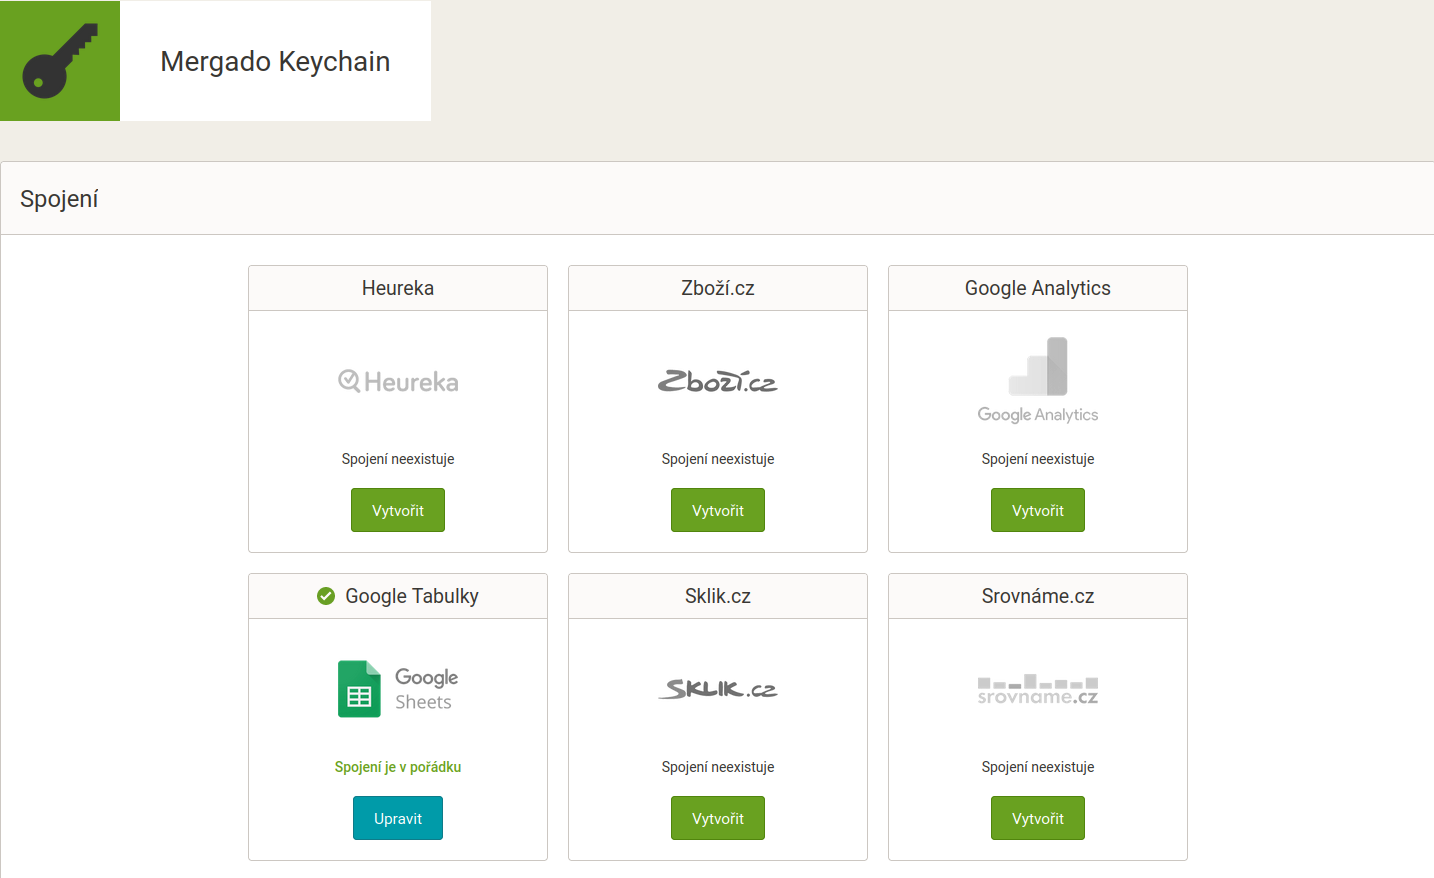Image resolution: width=1434 pixels, height=878 pixels.
Task: Click the Mergado Keychain key logo
Action: 60,61
